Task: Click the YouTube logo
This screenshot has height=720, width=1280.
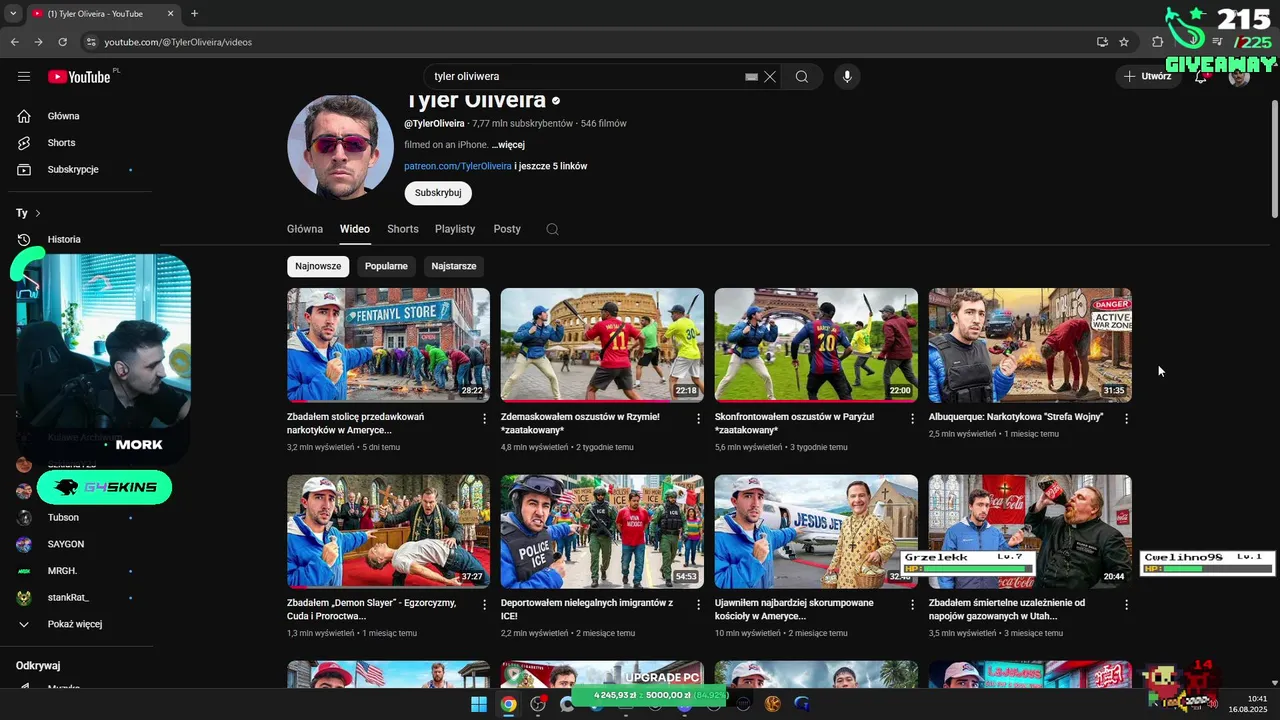Action: click(x=79, y=76)
